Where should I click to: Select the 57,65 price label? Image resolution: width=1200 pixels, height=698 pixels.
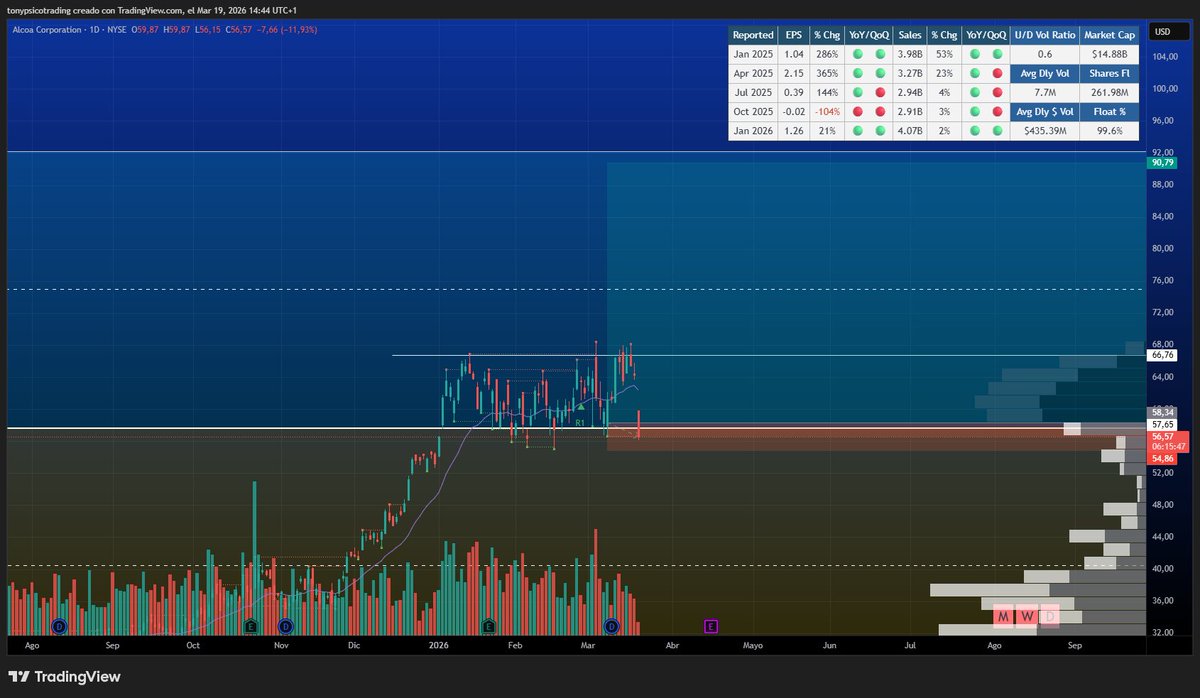(x=1163, y=424)
